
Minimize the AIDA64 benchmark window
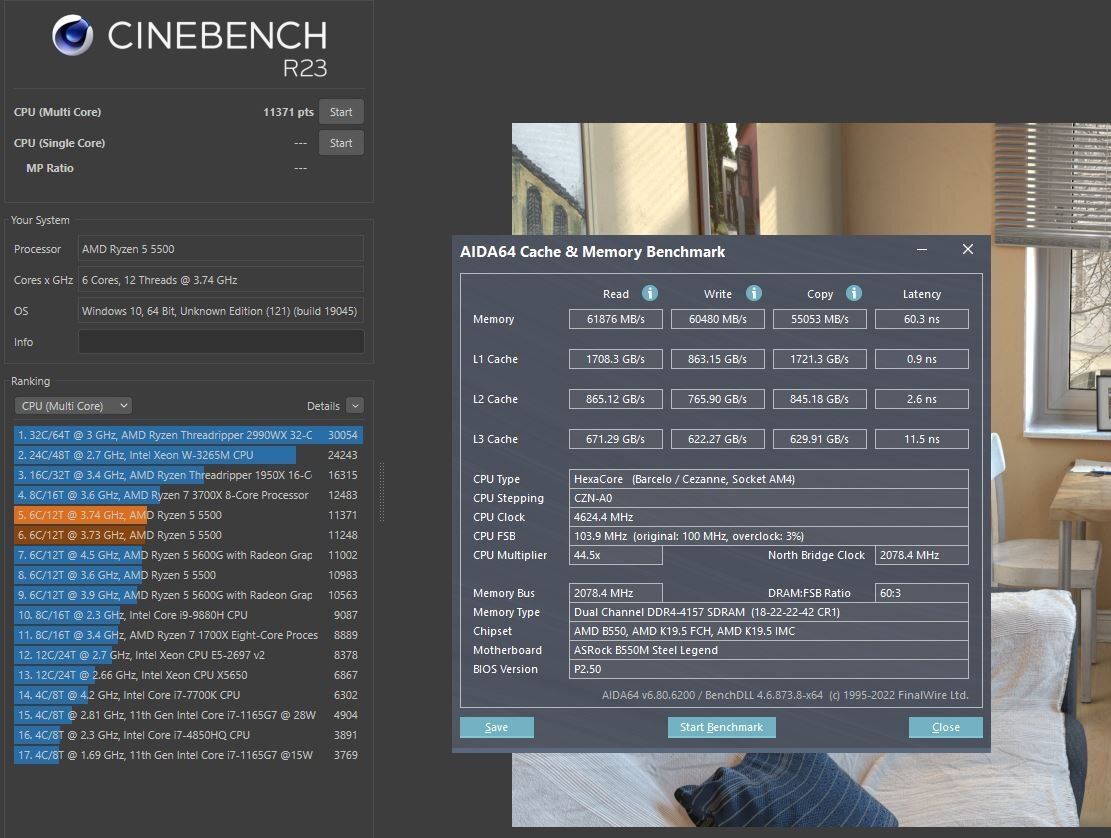922,249
